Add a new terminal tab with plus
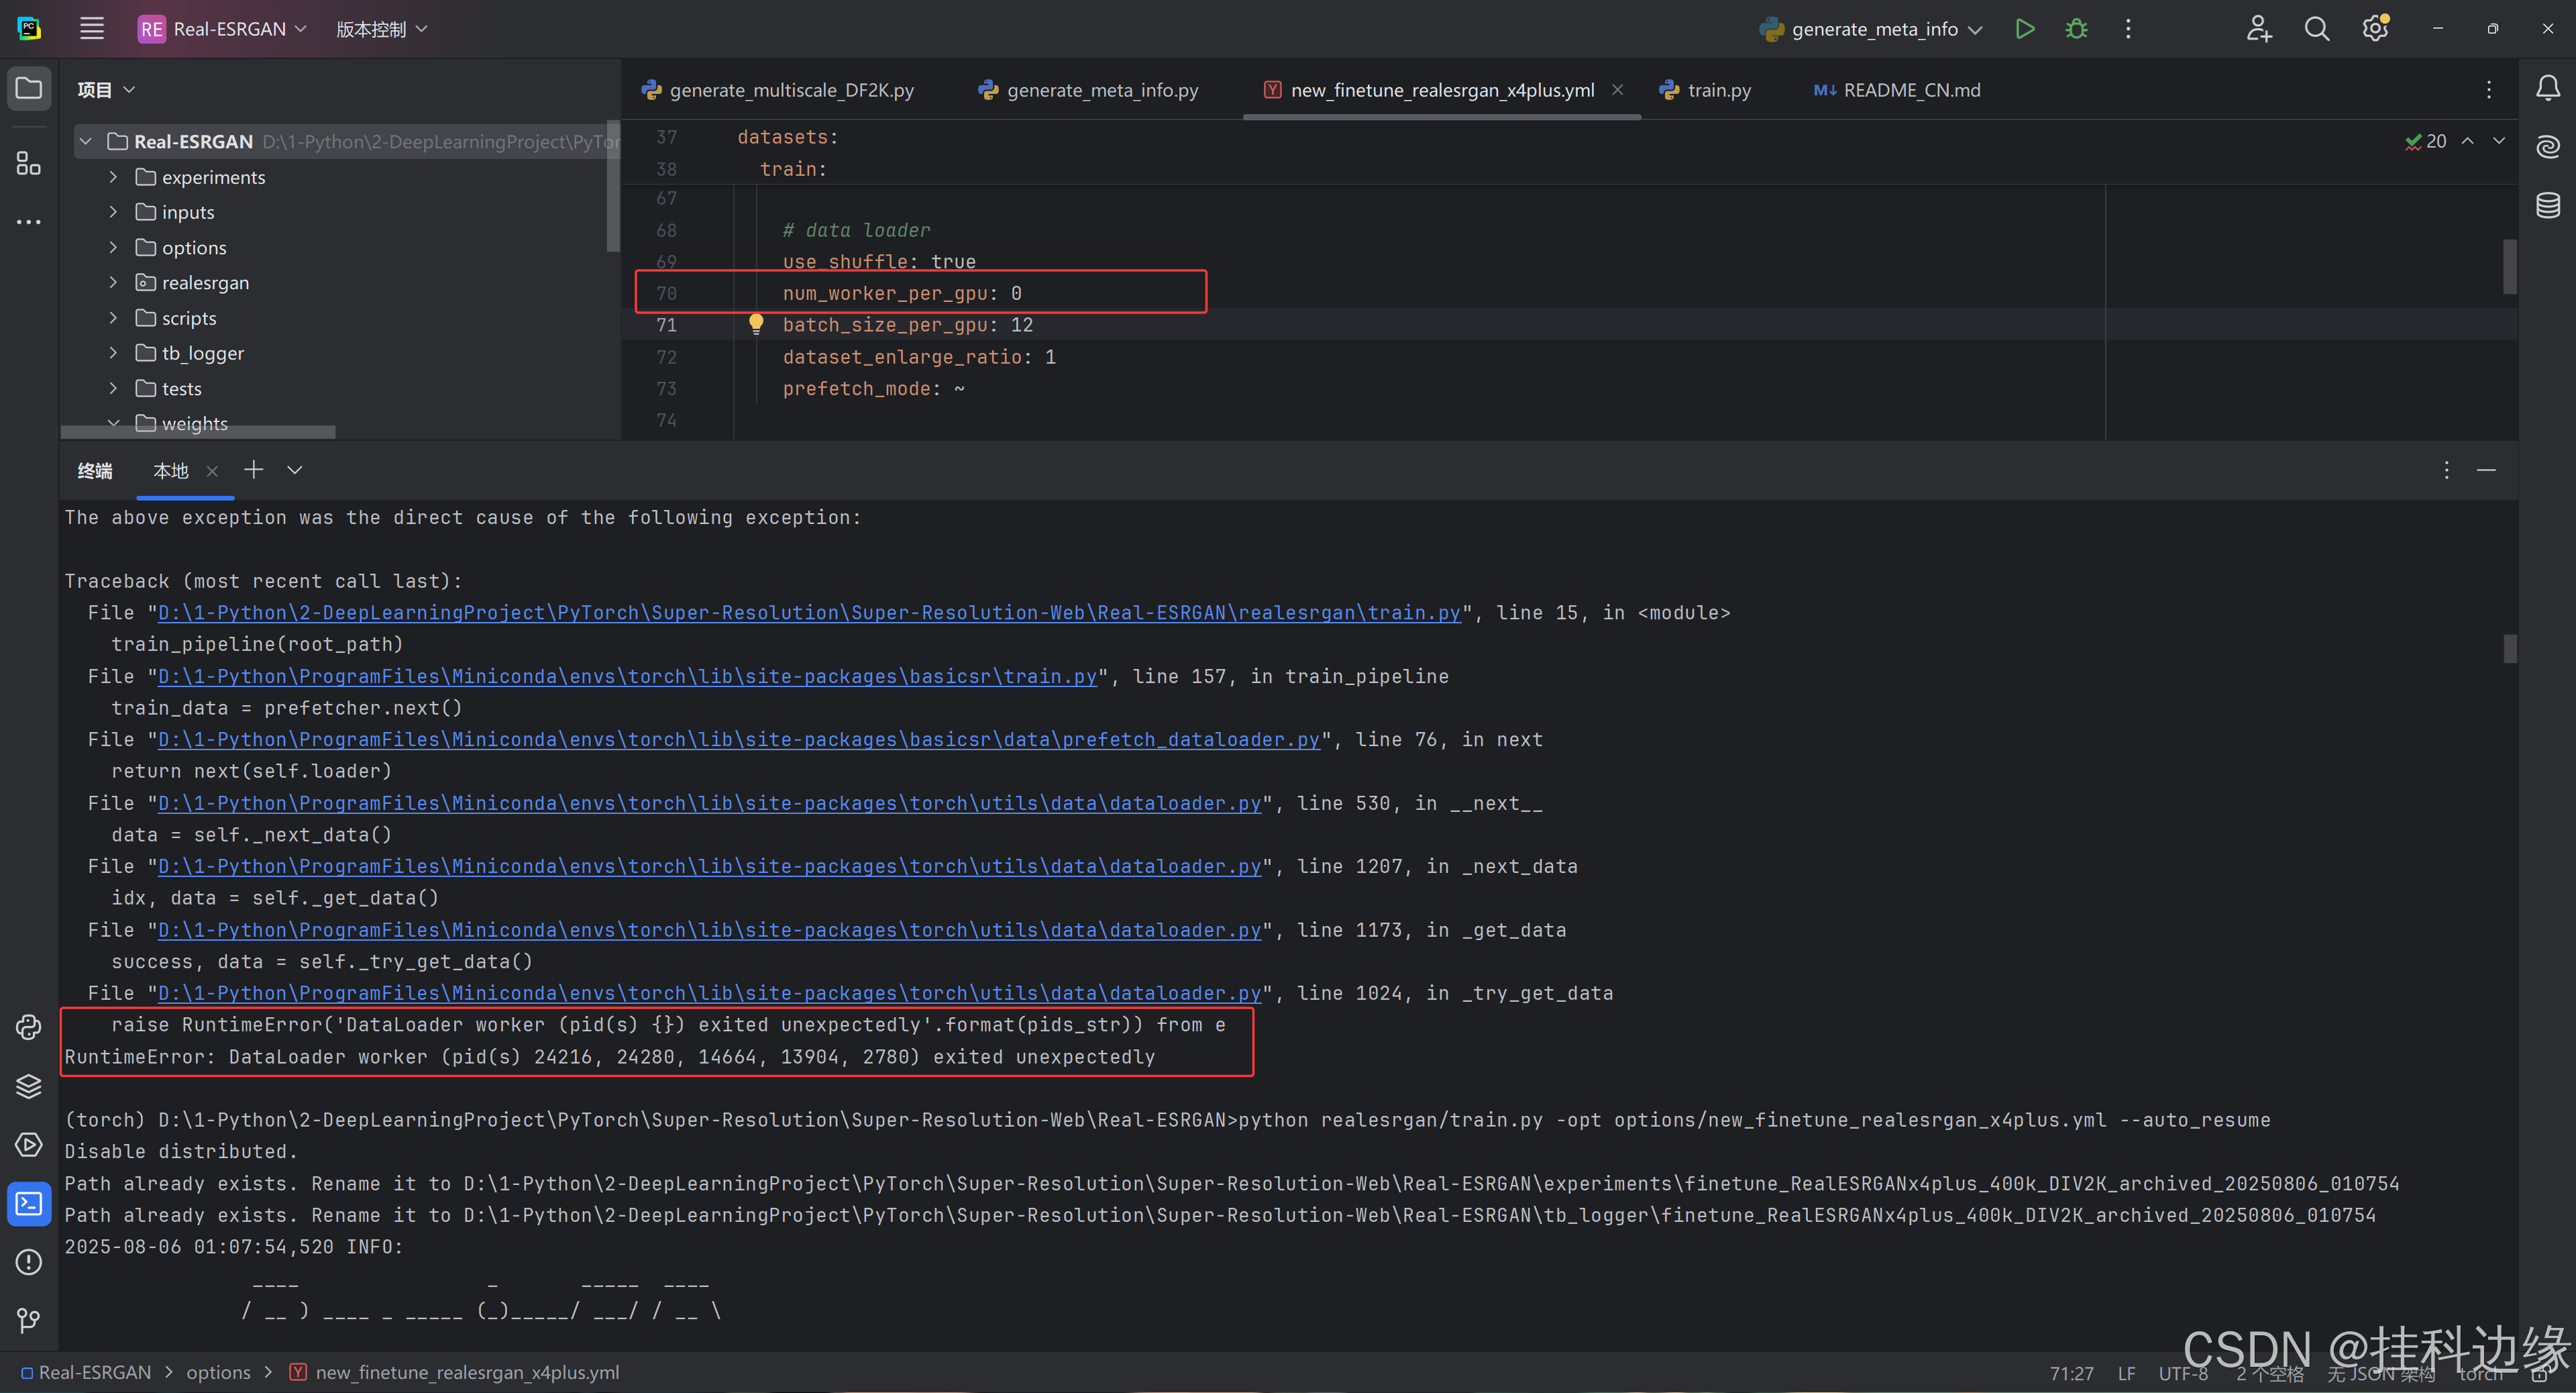2576x1393 pixels. pos(254,470)
